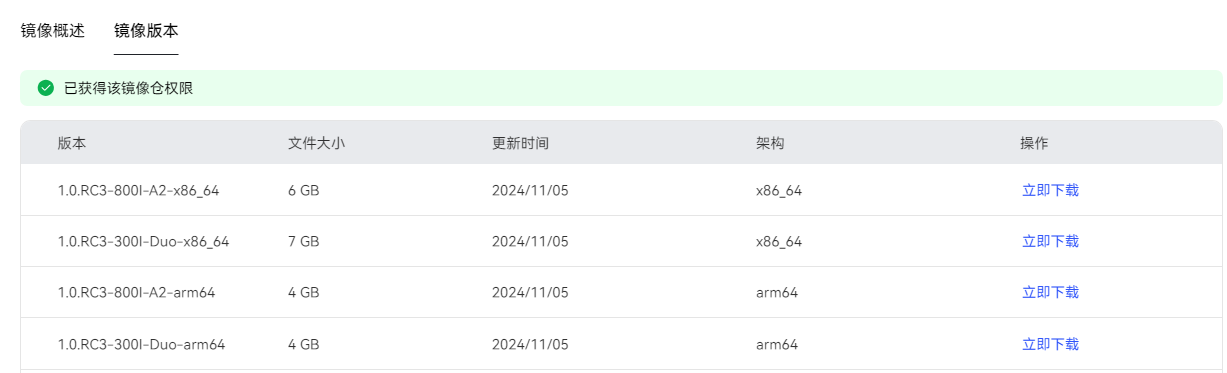Download 1.0.RC3-300I-Duo-arm64 via 立即下载

pos(1050,344)
